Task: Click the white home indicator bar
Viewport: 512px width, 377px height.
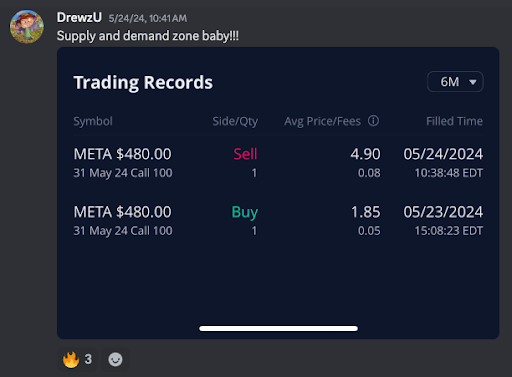Action: (x=278, y=329)
